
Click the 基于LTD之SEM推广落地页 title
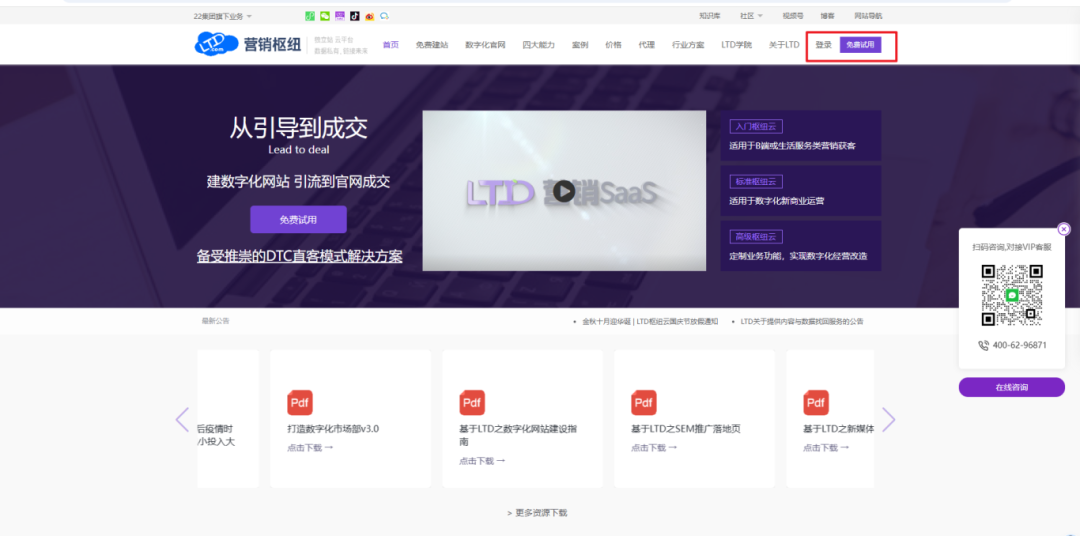686,428
